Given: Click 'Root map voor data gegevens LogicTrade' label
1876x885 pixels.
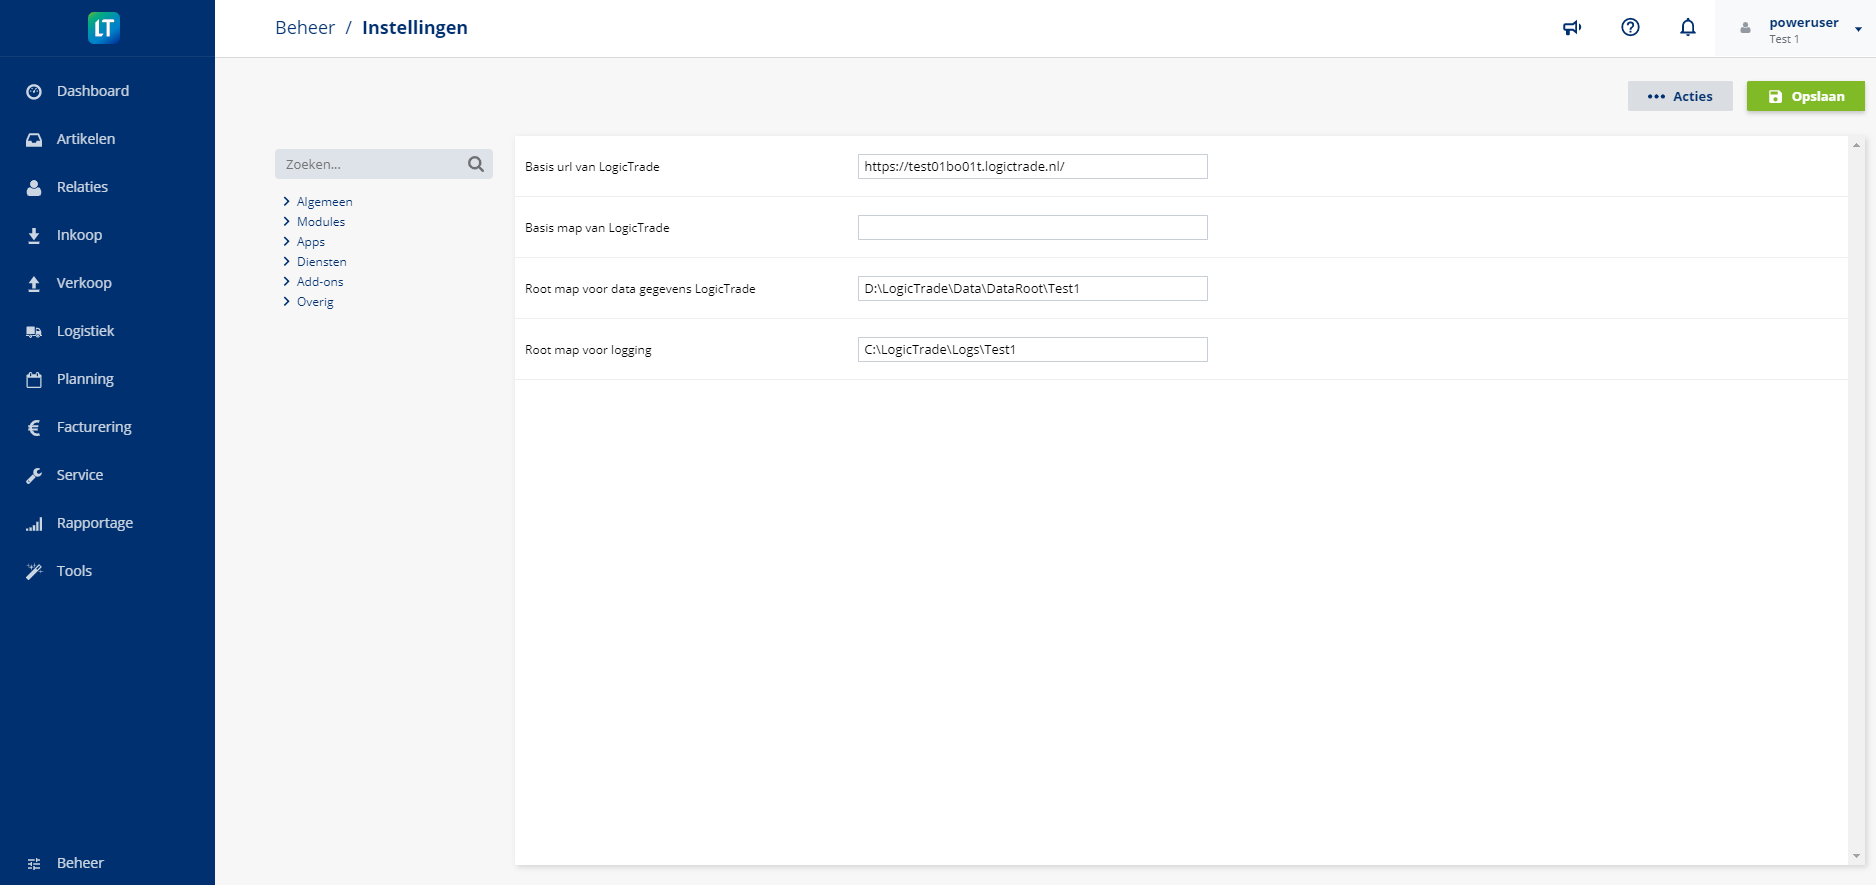Looking at the screenshot, I should (x=640, y=289).
